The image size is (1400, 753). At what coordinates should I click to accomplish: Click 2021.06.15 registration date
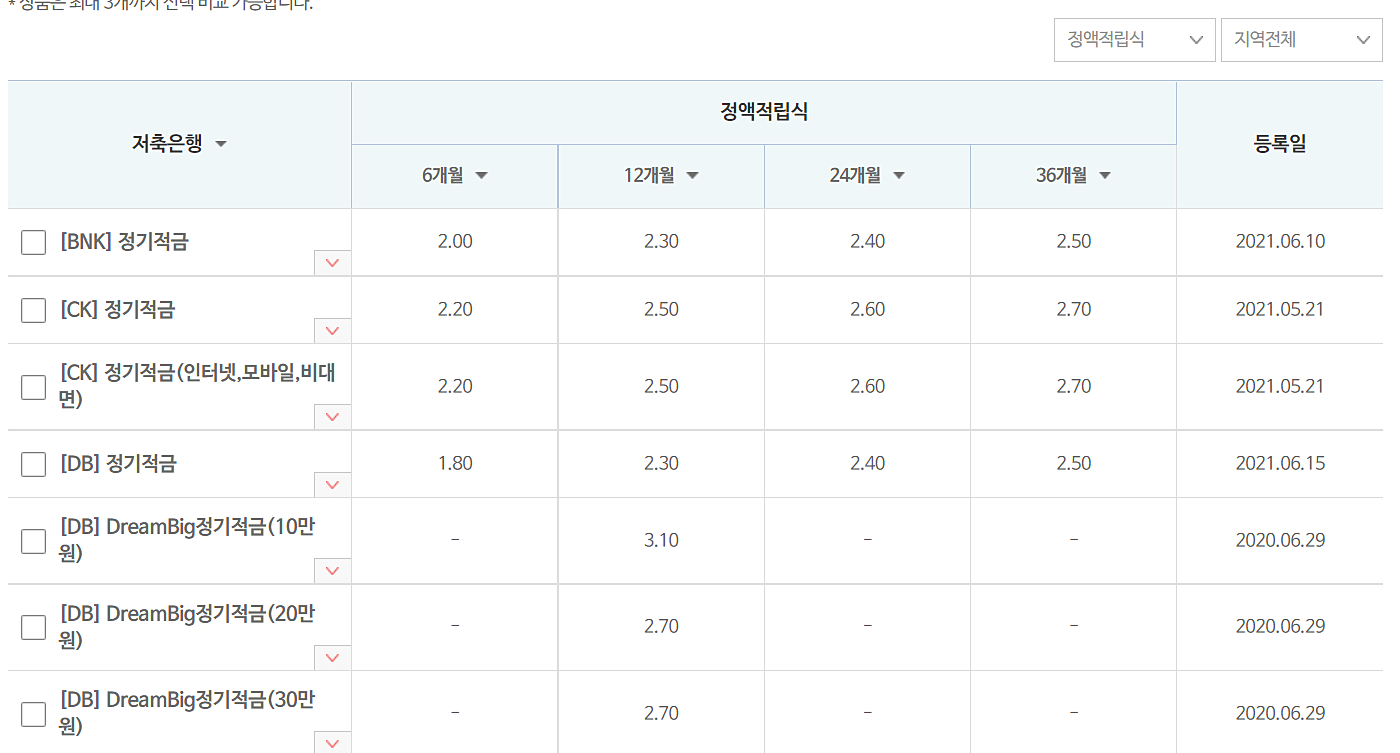1280,464
